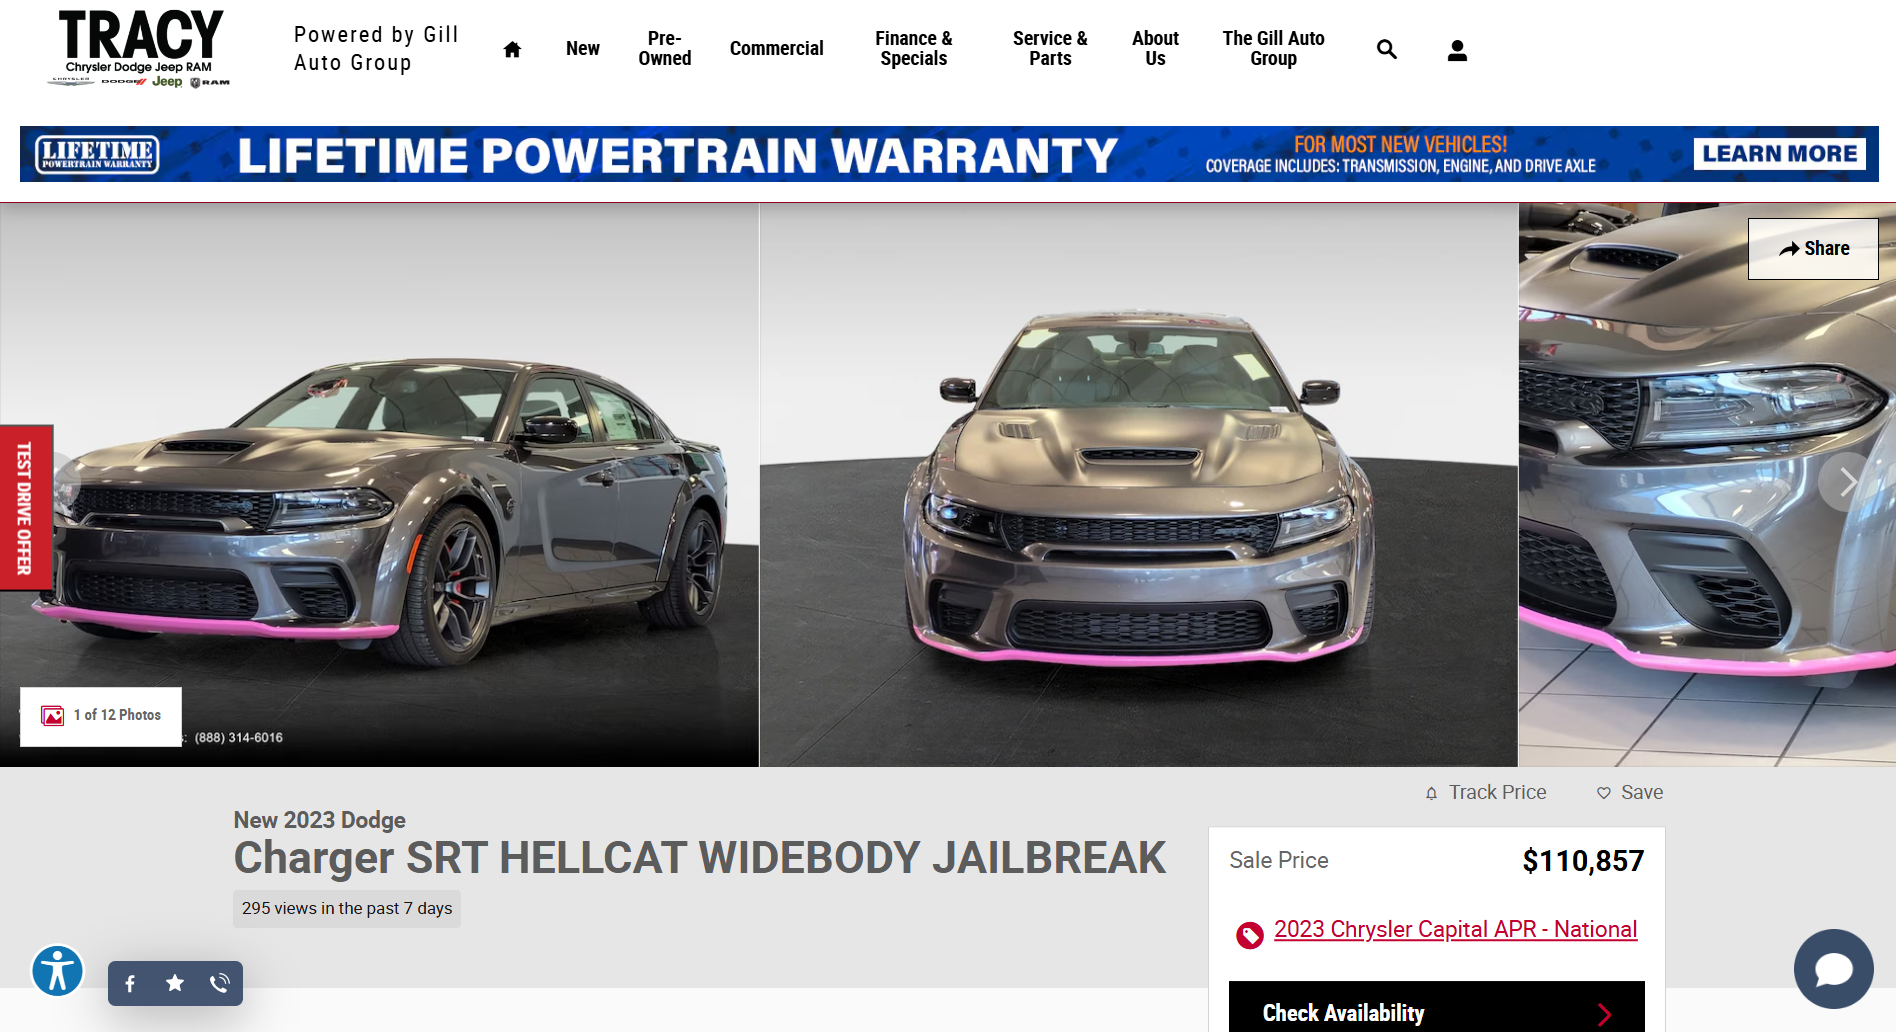
Task: Toggle Save to favorite this vehicle
Action: (x=1630, y=792)
